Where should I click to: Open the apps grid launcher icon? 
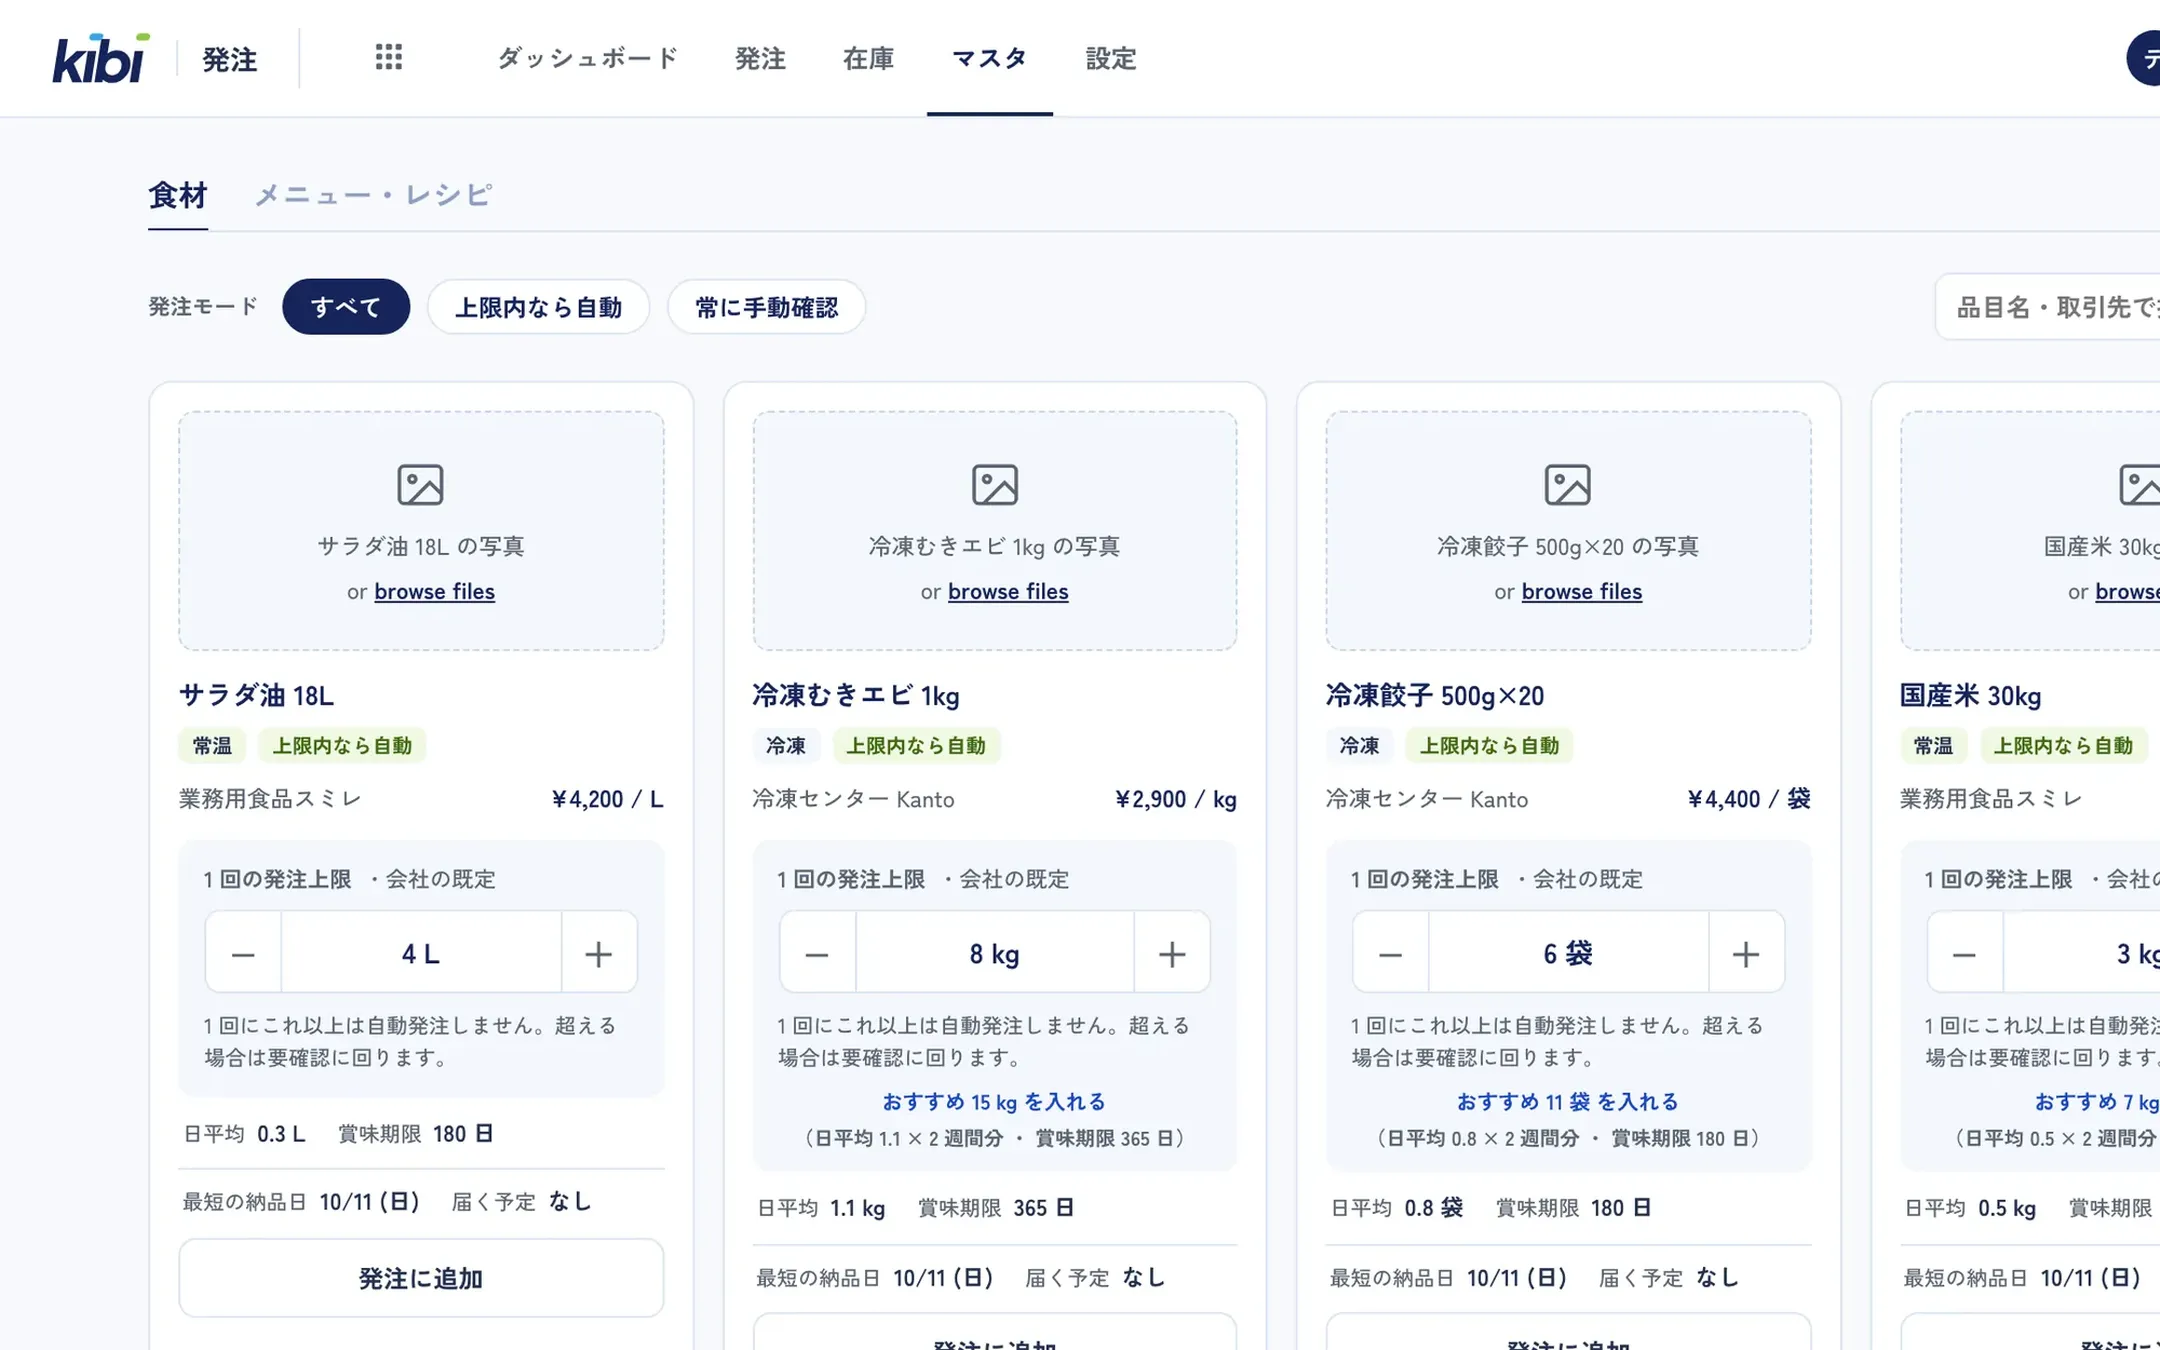click(389, 58)
